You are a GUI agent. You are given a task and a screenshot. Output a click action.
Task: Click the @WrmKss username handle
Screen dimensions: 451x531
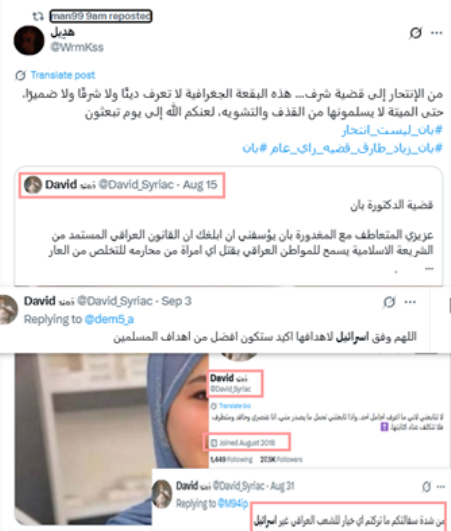pos(77,47)
